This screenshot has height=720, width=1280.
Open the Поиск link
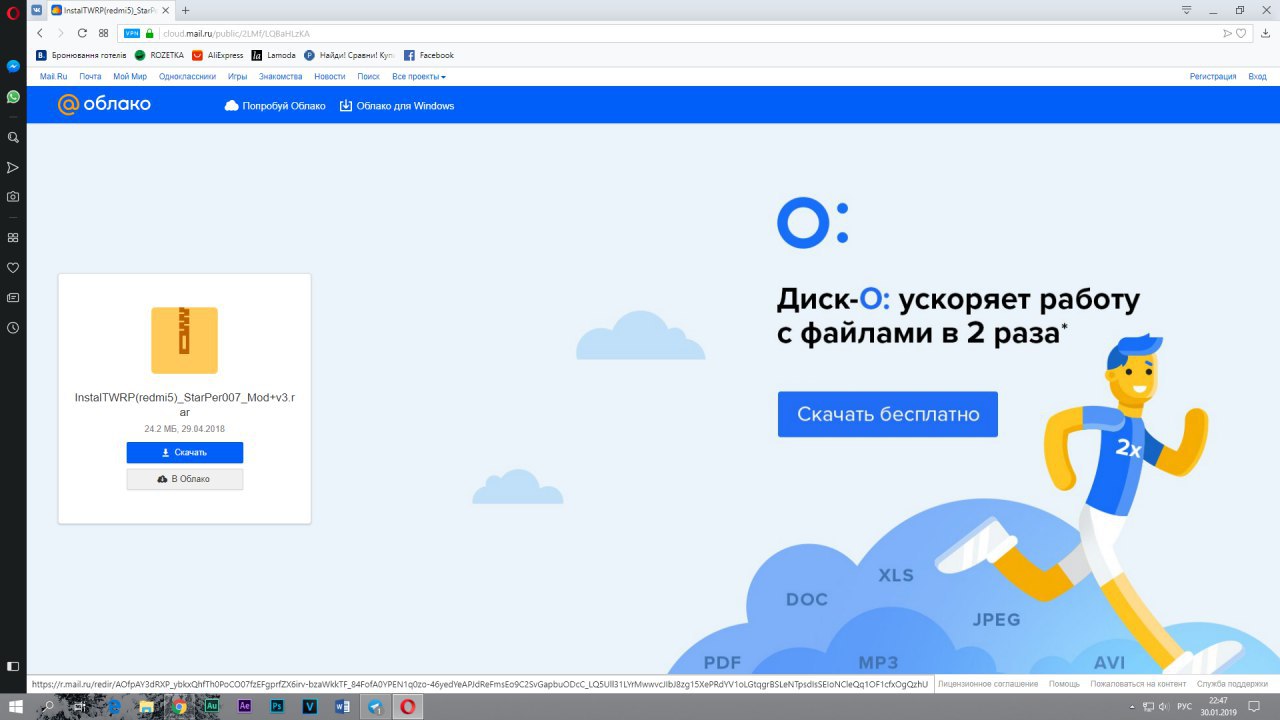click(x=368, y=76)
